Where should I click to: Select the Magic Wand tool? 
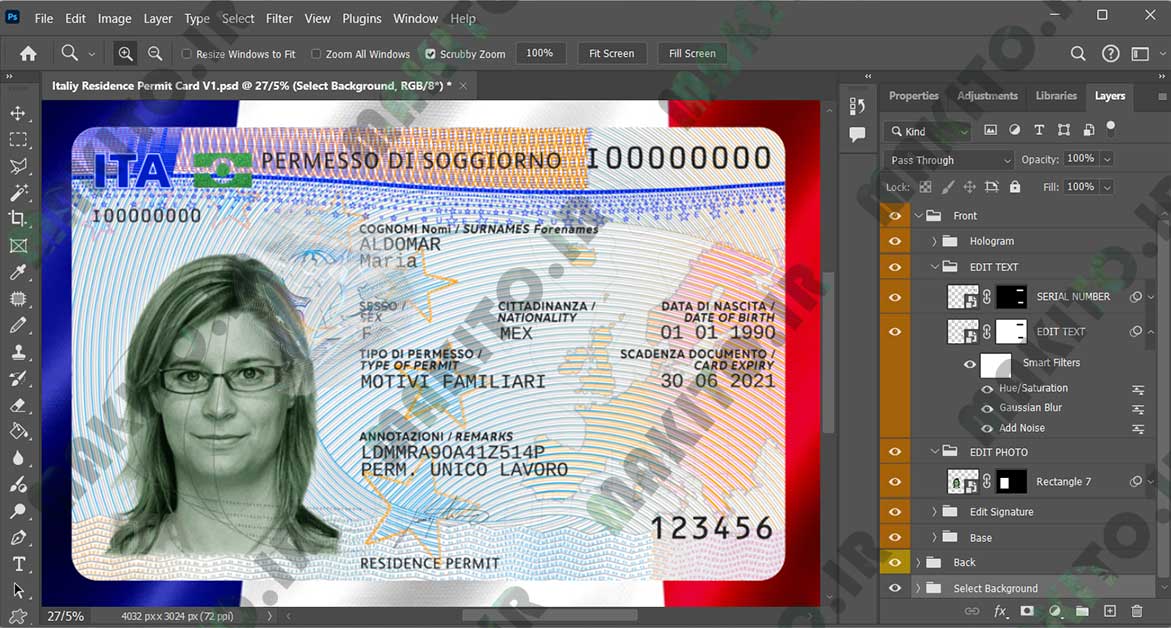pyautogui.click(x=18, y=193)
